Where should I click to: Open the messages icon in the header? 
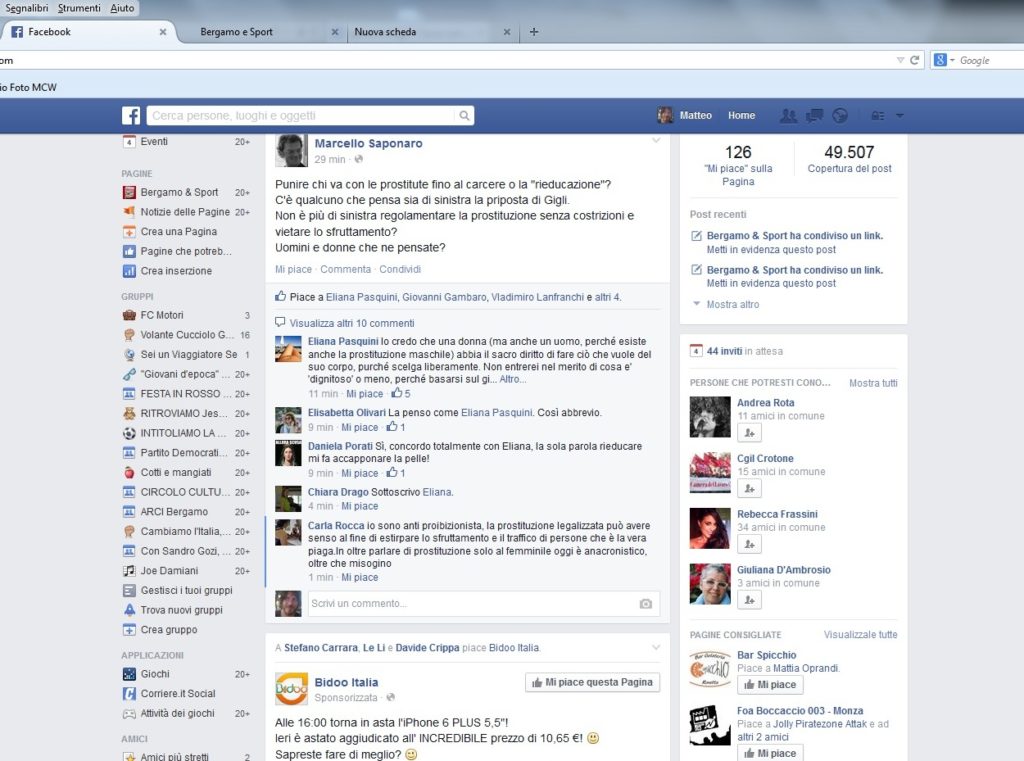tap(814, 116)
